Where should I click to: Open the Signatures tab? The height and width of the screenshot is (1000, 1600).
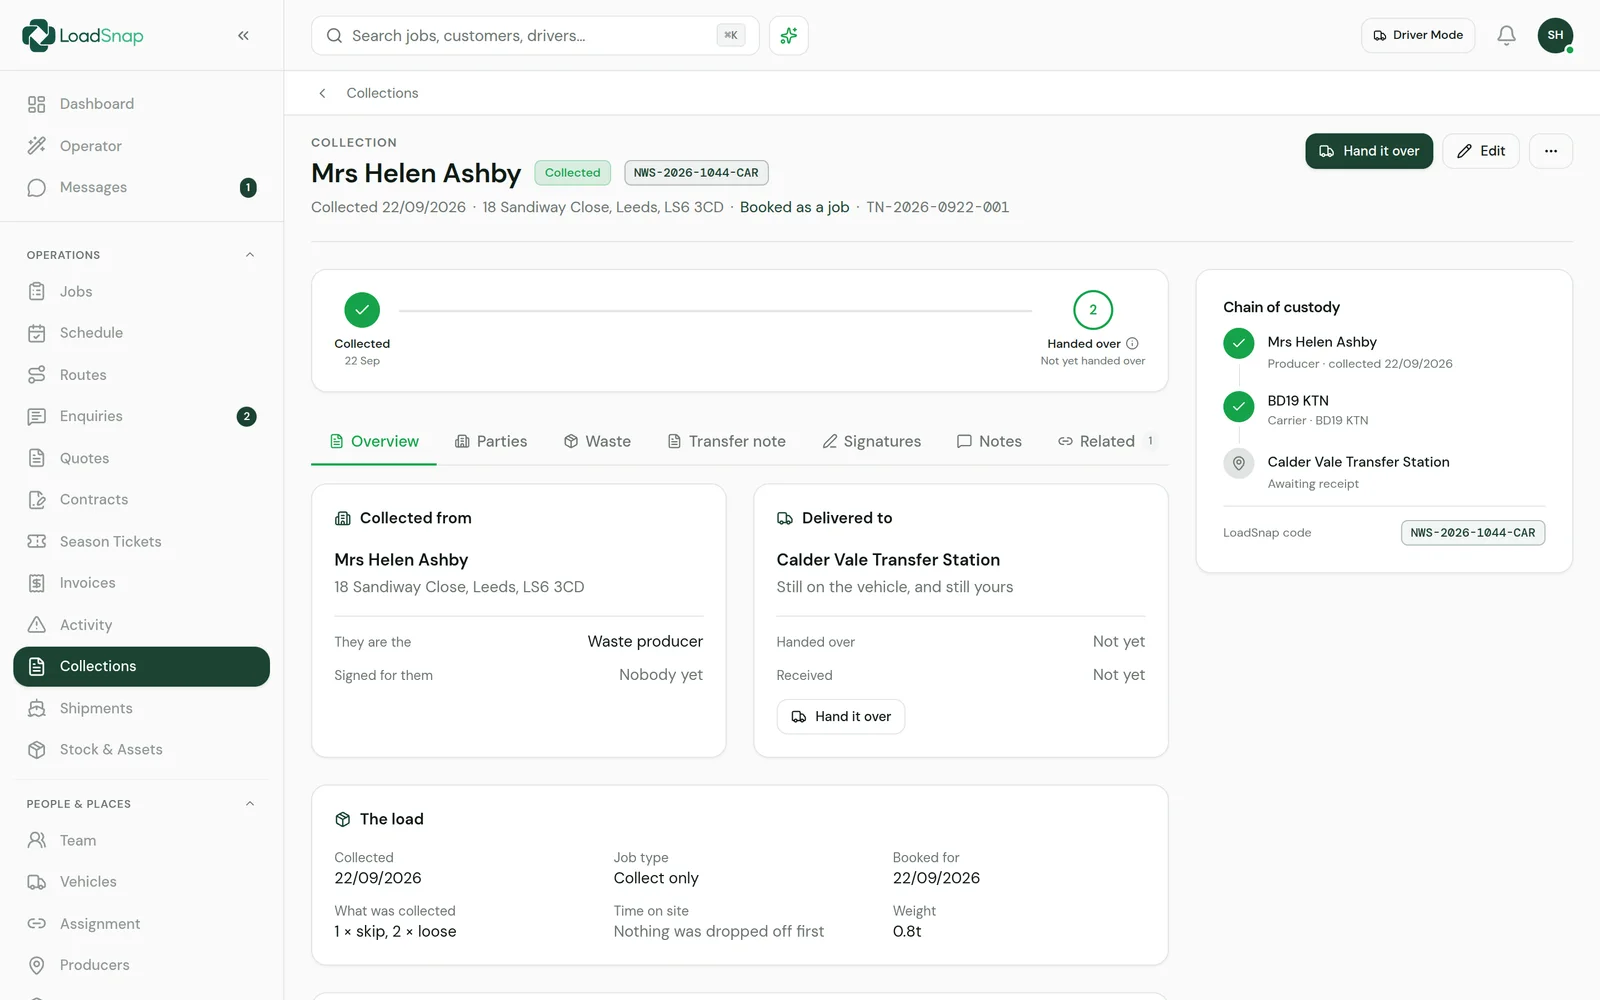[x=872, y=442]
